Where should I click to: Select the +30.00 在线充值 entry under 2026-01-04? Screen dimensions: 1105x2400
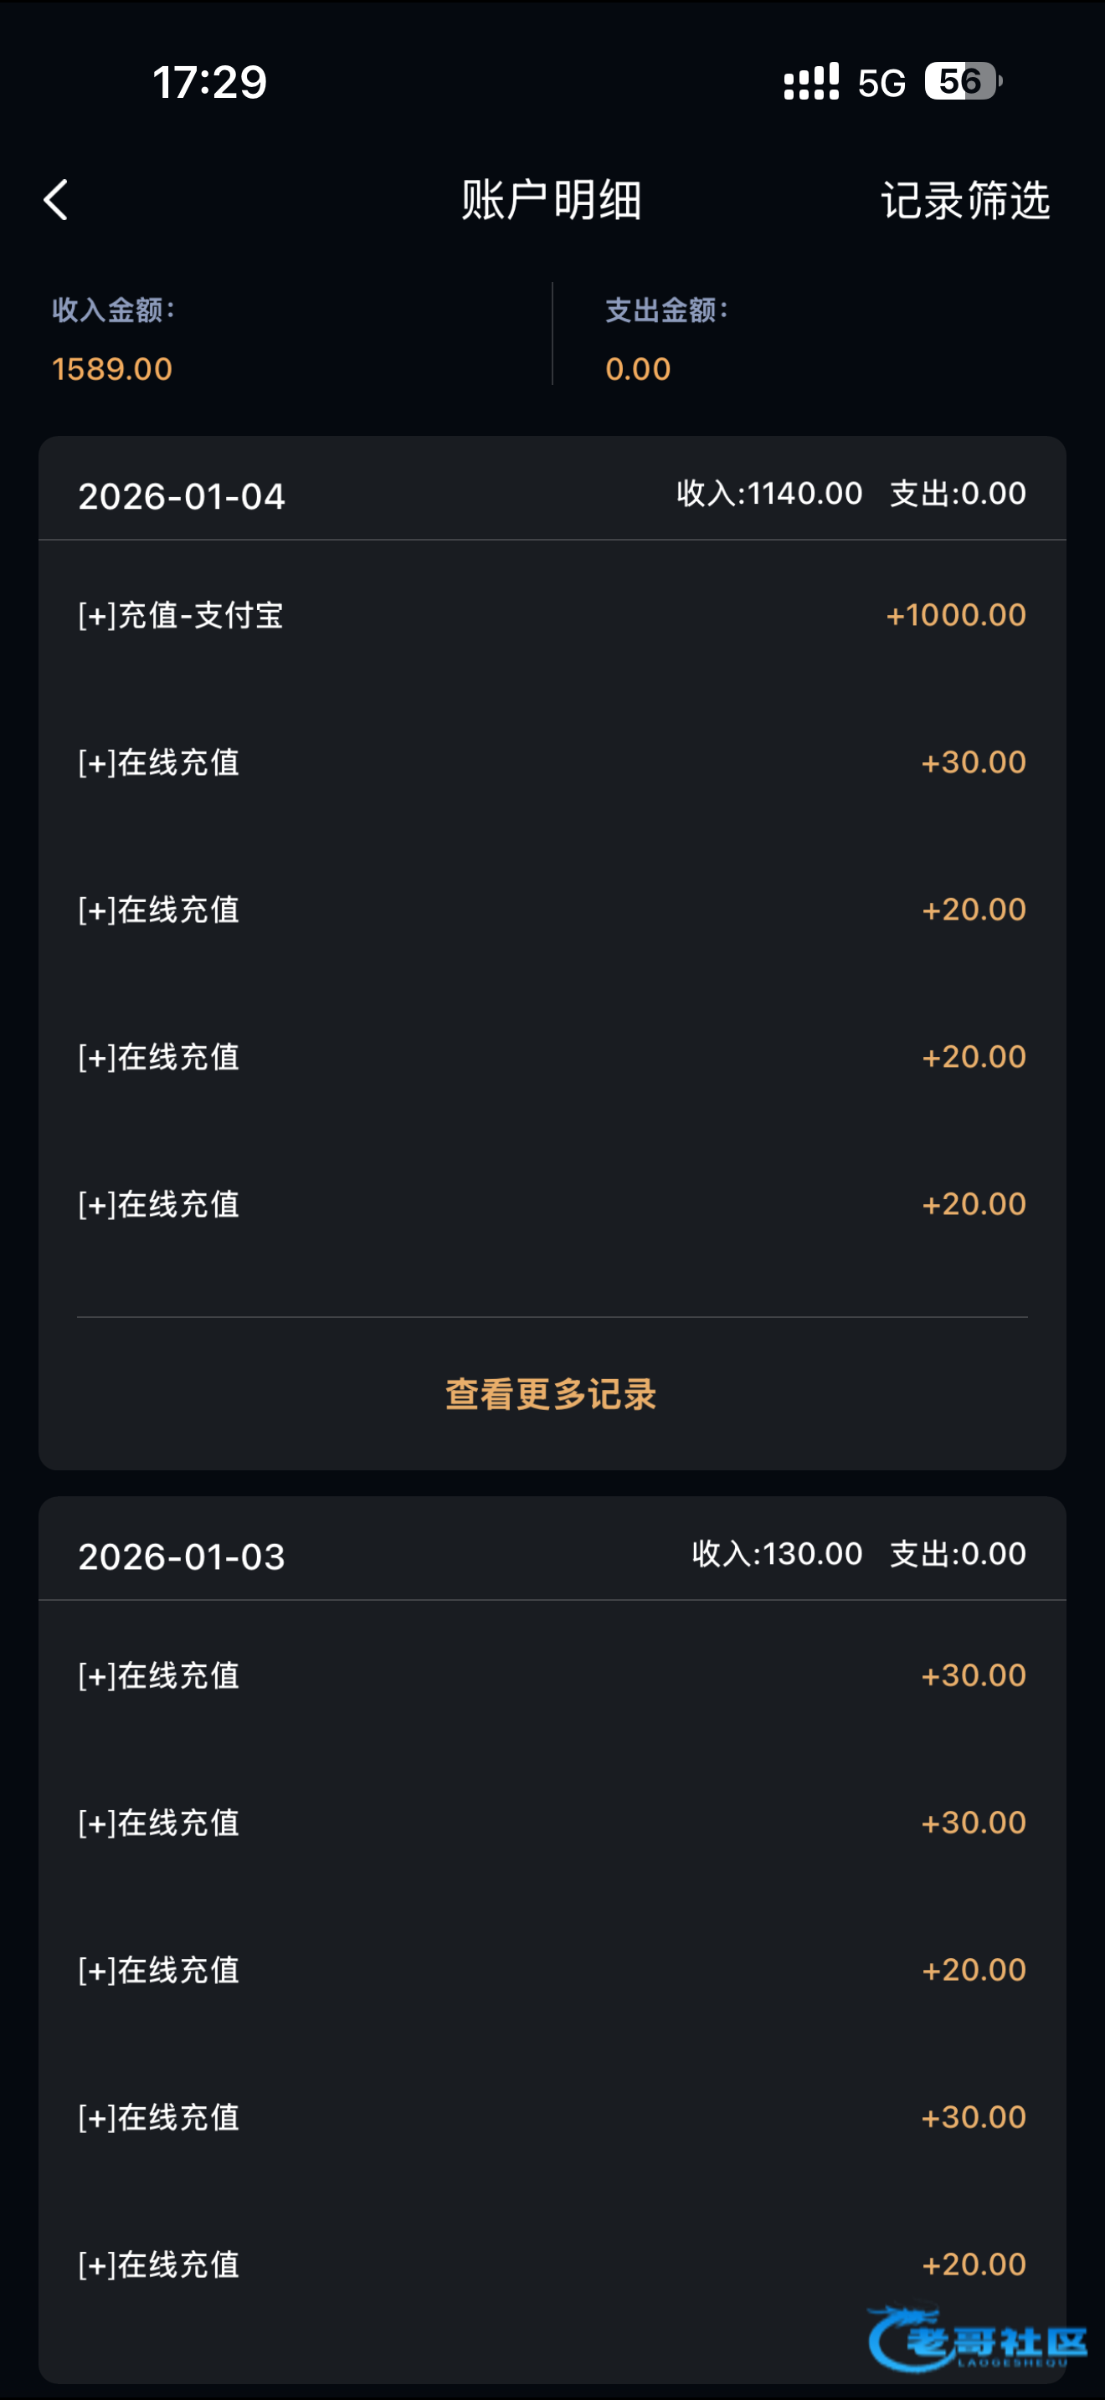pyautogui.click(x=552, y=763)
